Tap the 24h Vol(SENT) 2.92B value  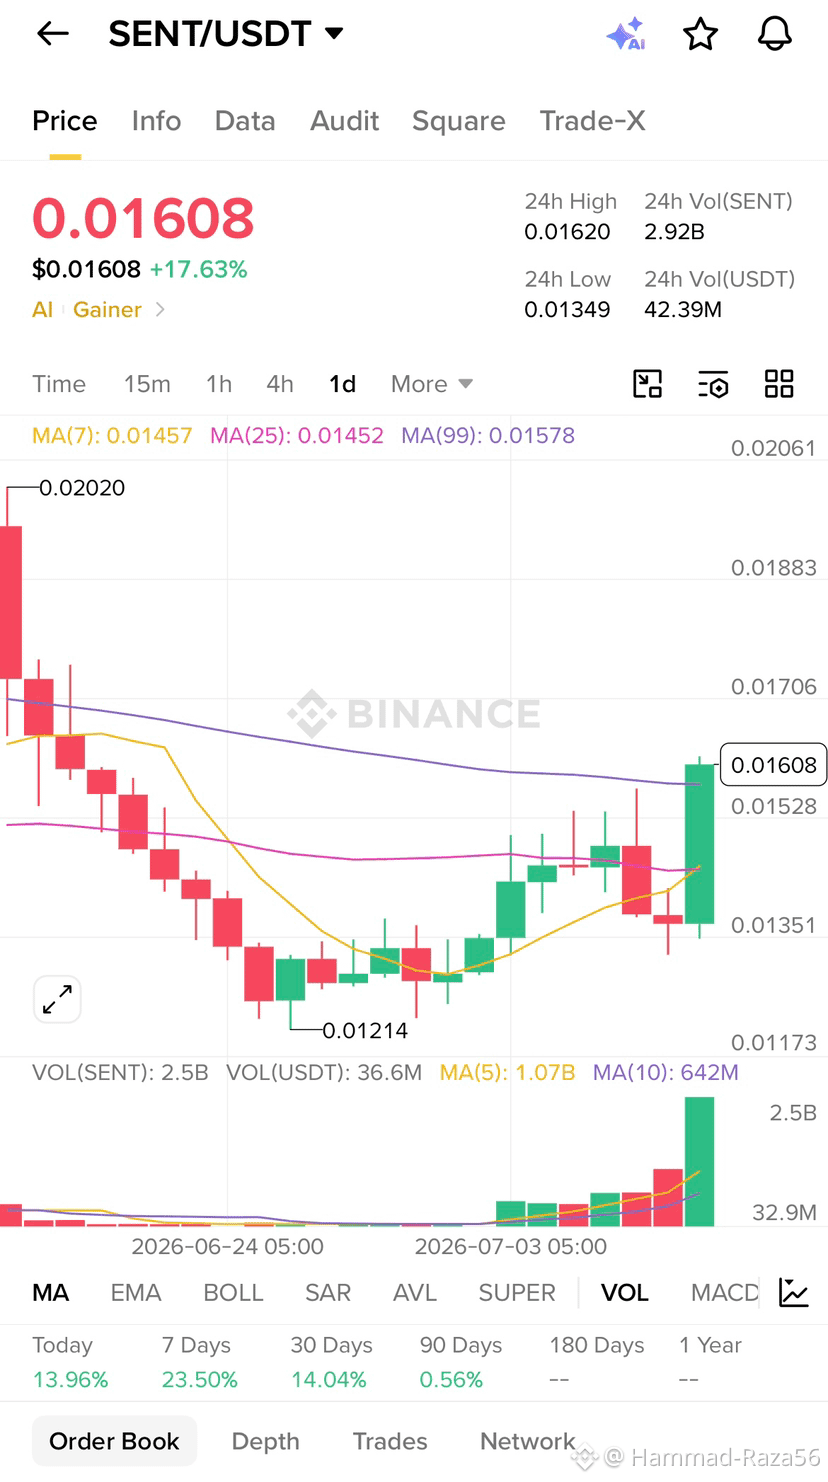pyautogui.click(x=674, y=232)
